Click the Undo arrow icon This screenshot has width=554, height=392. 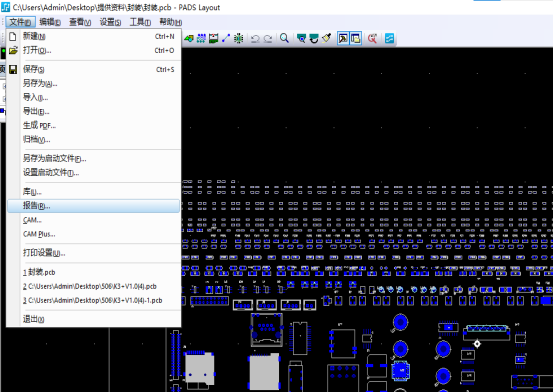click(x=255, y=38)
